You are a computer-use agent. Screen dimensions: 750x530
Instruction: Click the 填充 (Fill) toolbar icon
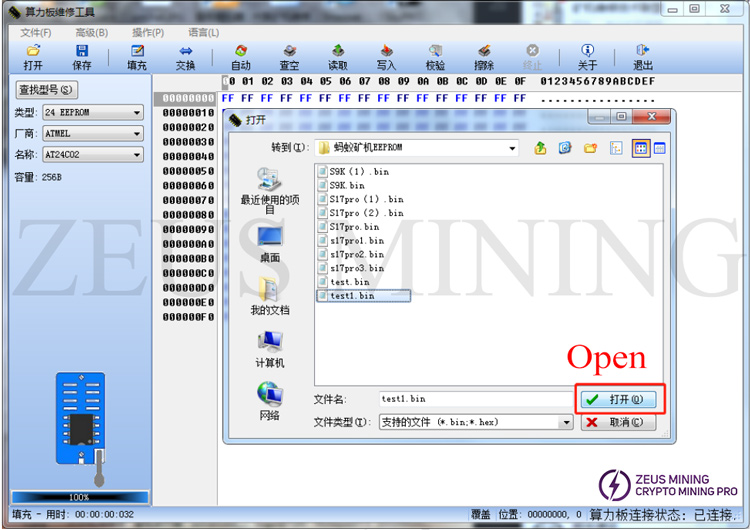click(137, 57)
